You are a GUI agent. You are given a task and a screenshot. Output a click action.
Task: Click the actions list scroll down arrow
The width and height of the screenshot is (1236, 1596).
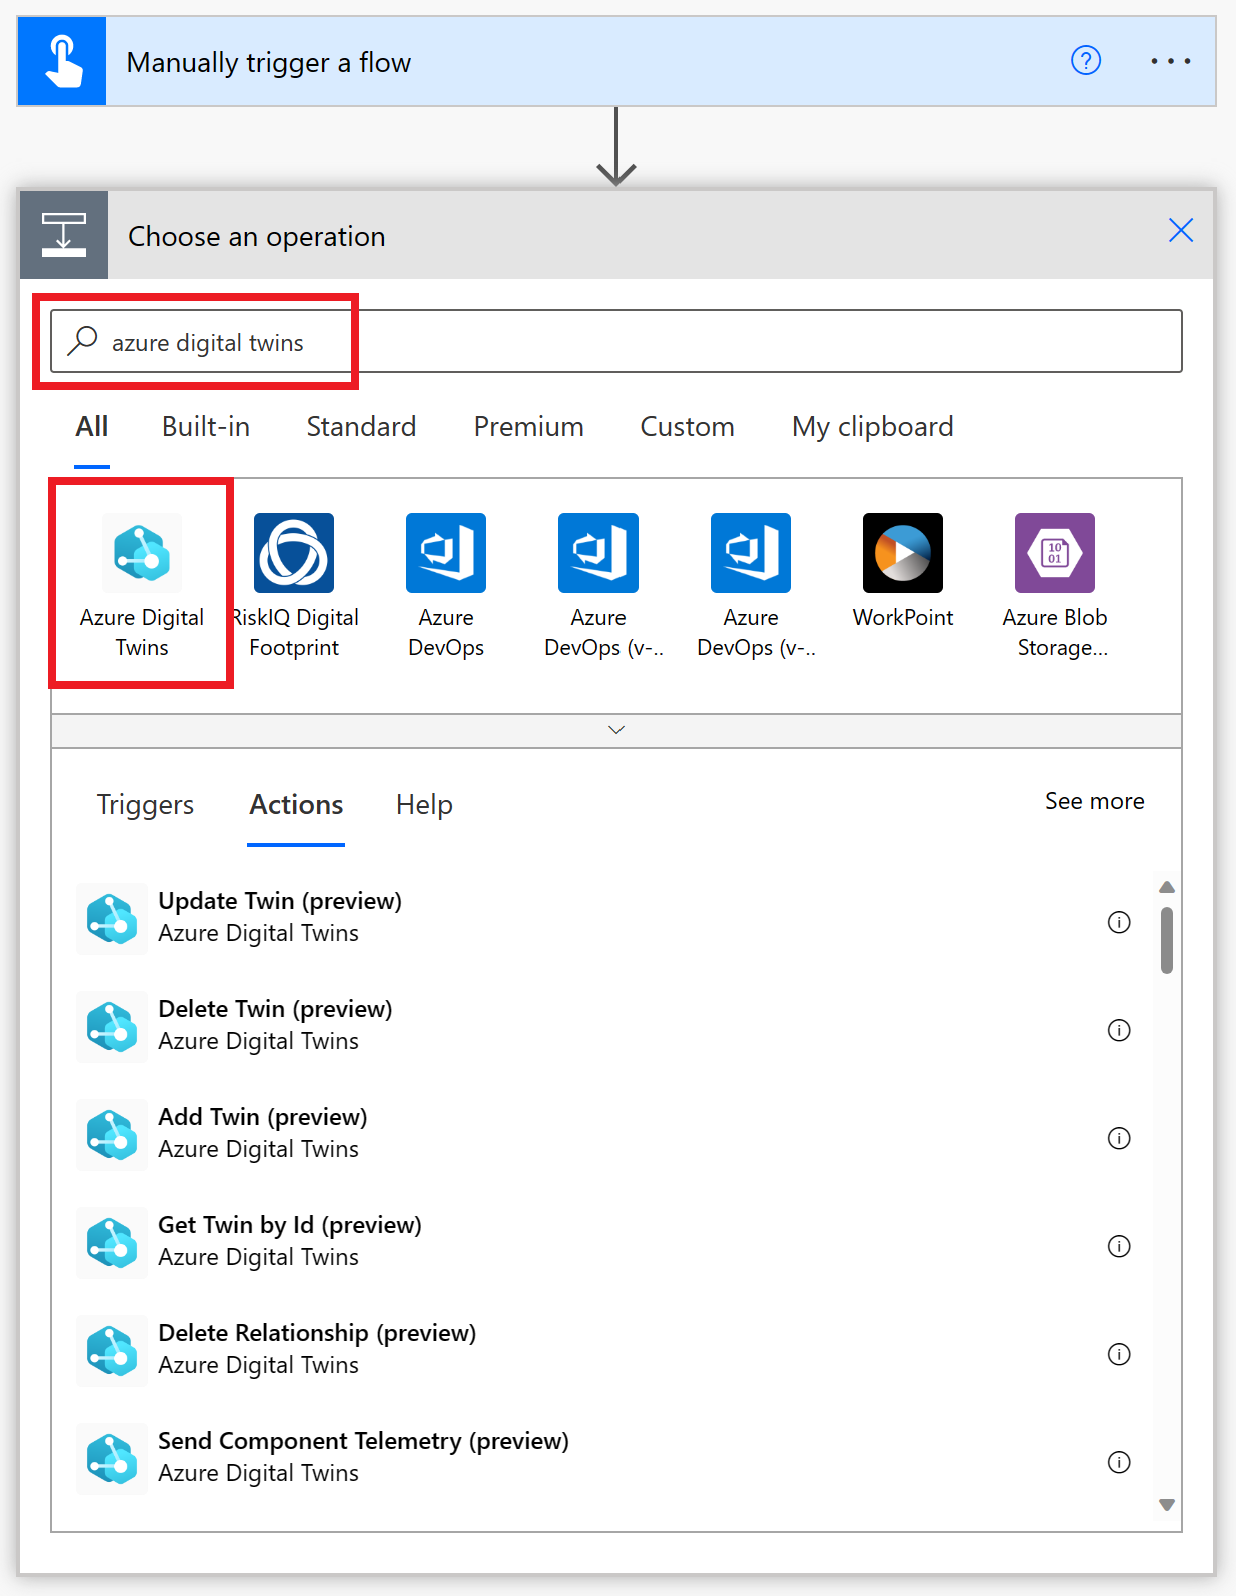tap(1166, 1504)
